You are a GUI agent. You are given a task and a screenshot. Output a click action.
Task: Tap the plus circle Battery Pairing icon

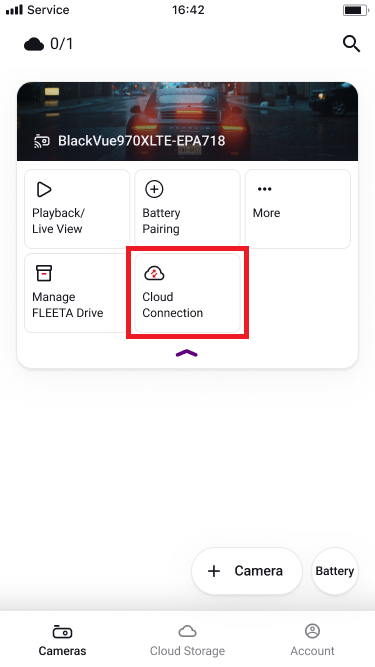coord(154,189)
